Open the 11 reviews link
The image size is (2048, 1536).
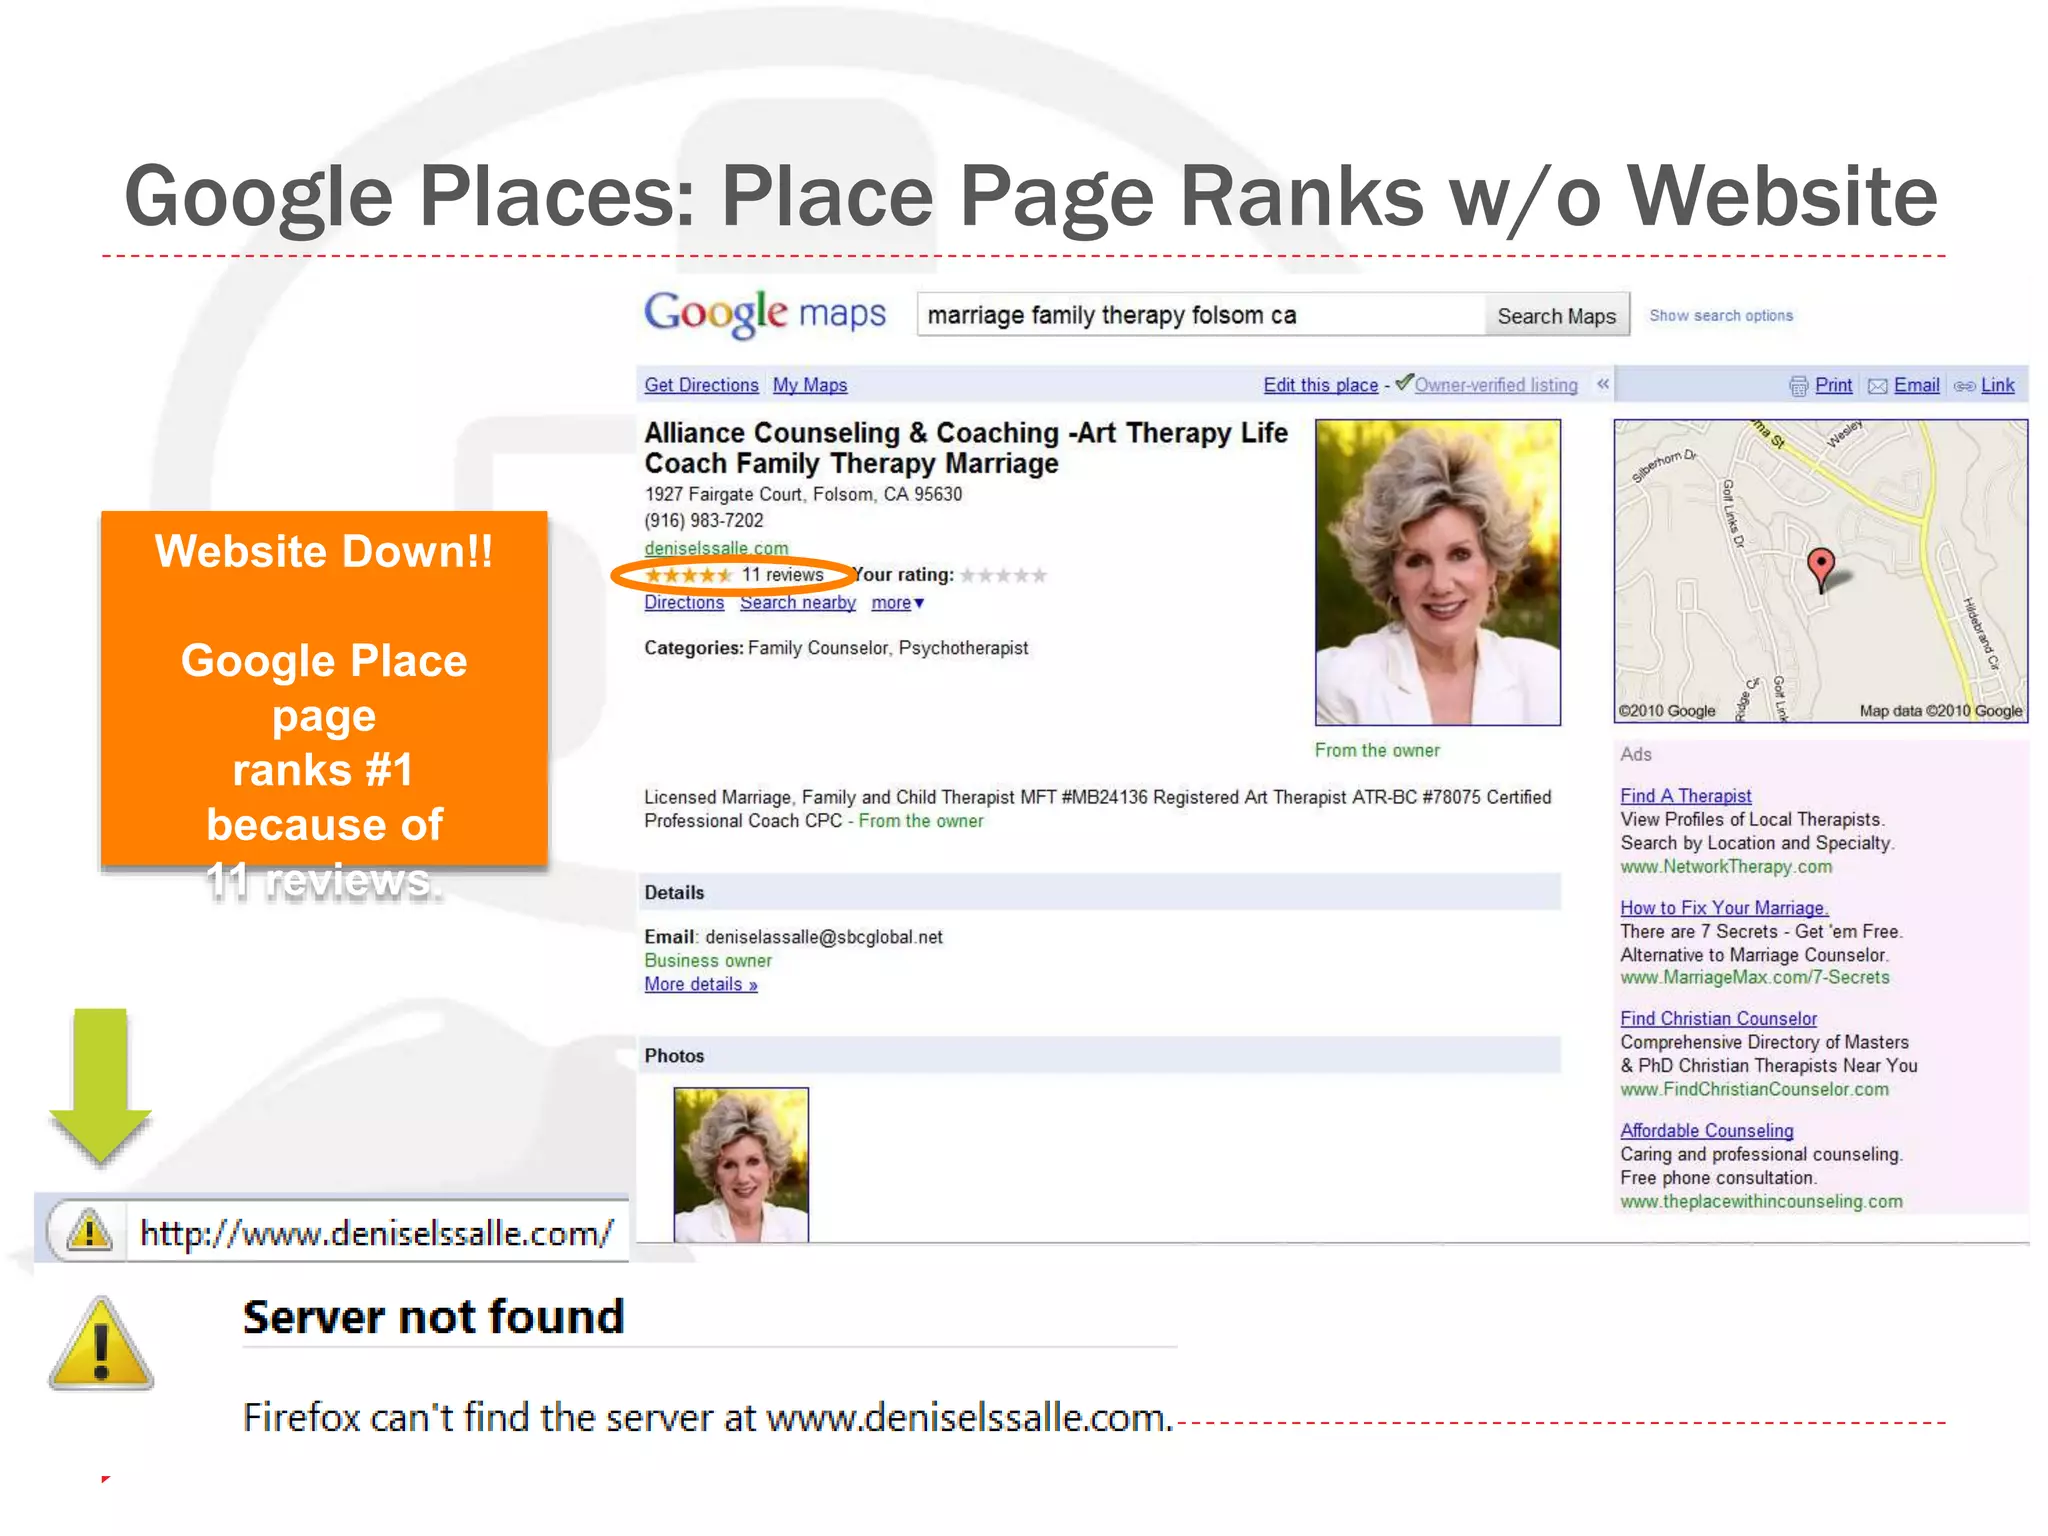[783, 575]
